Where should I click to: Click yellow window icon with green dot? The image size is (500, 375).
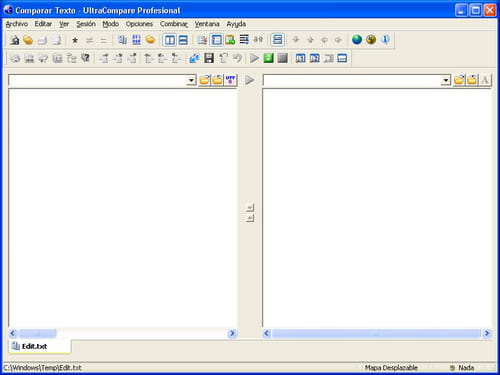pos(230,40)
